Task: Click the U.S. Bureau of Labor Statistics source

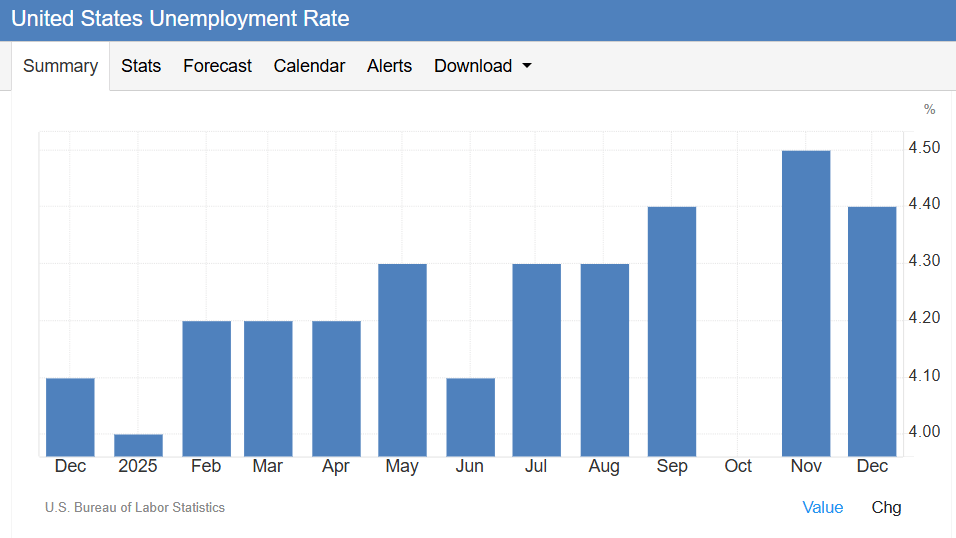Action: pos(135,508)
